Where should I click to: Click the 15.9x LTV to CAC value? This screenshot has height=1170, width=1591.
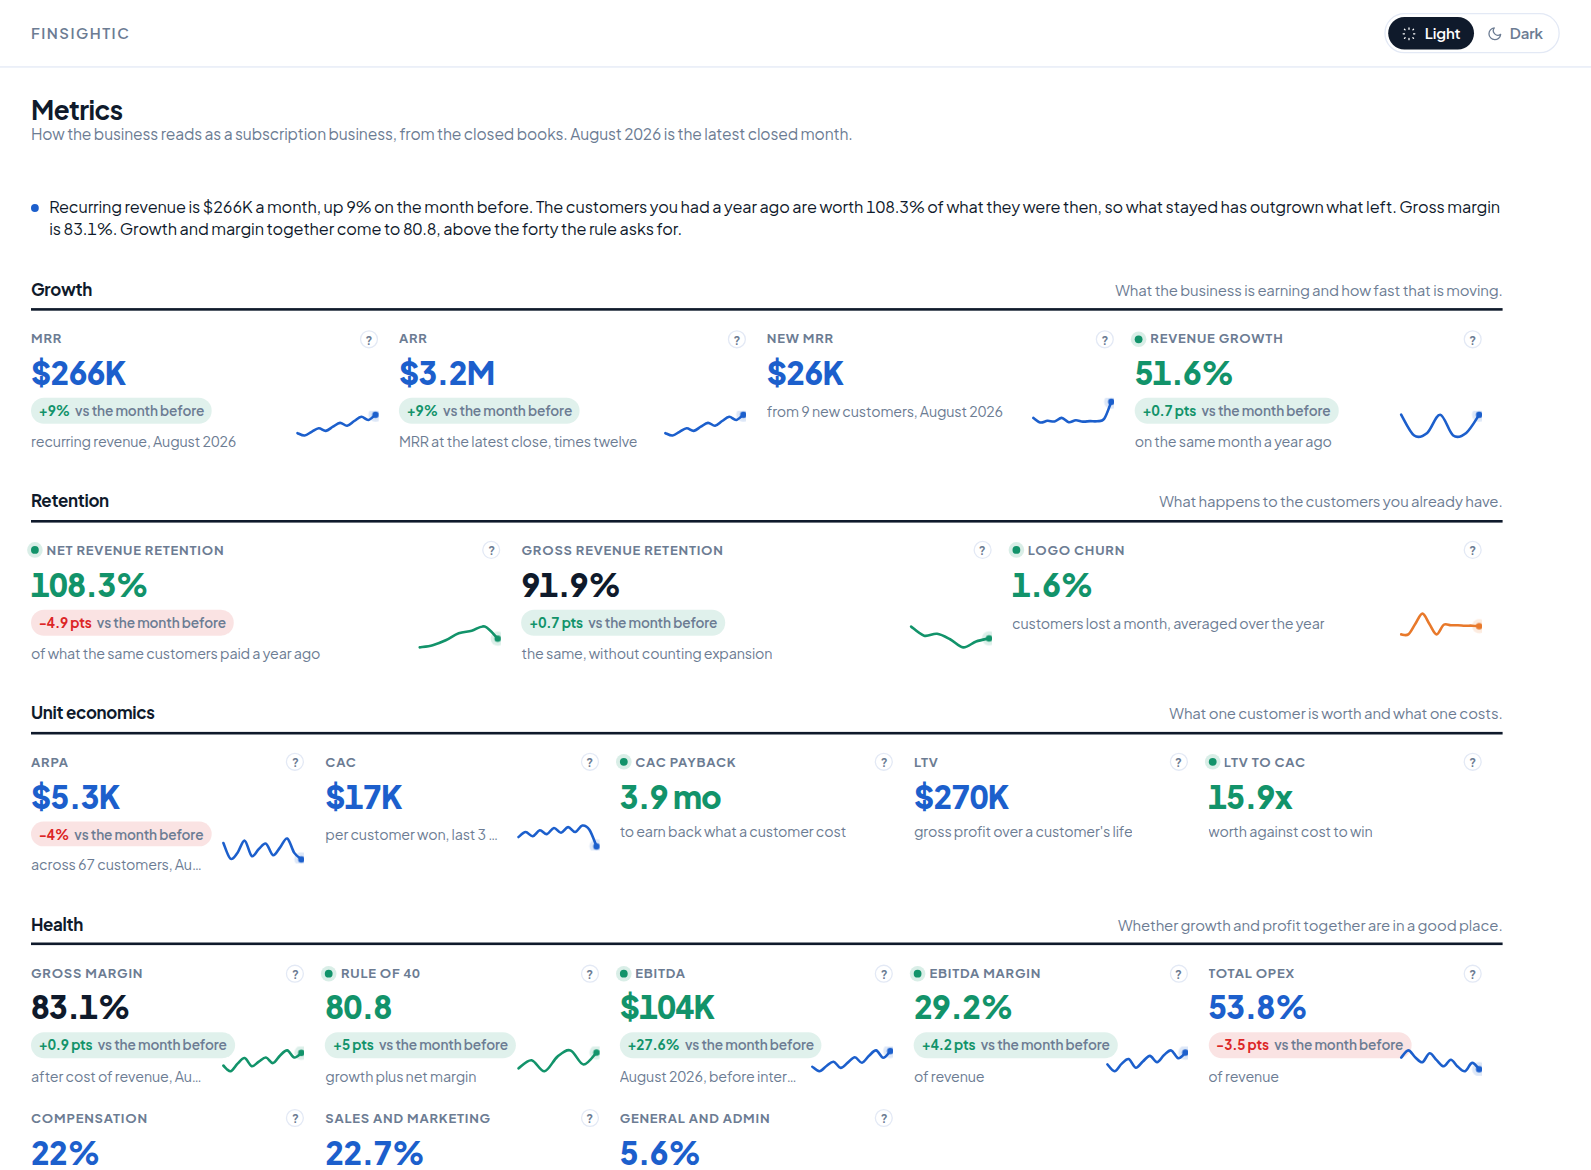click(x=1250, y=797)
